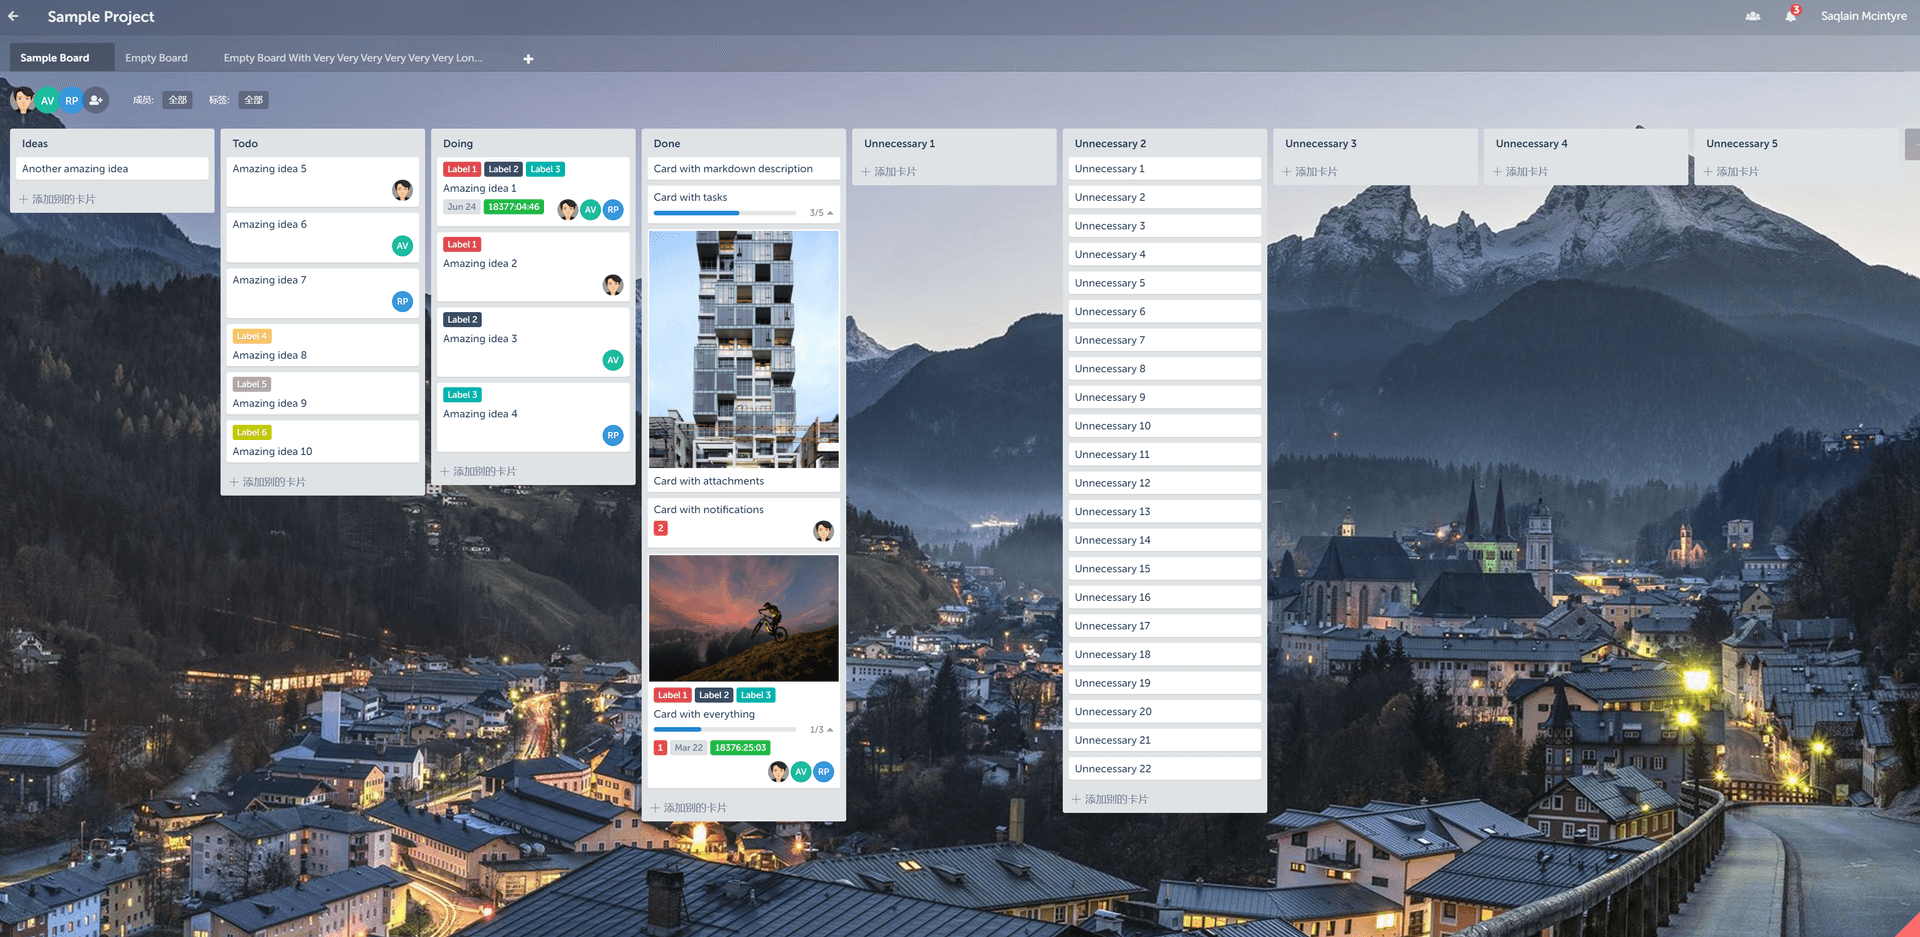Click the Label 2 tag on Amazing idea 3
Viewport: 1920px width, 937px height.
(462, 319)
